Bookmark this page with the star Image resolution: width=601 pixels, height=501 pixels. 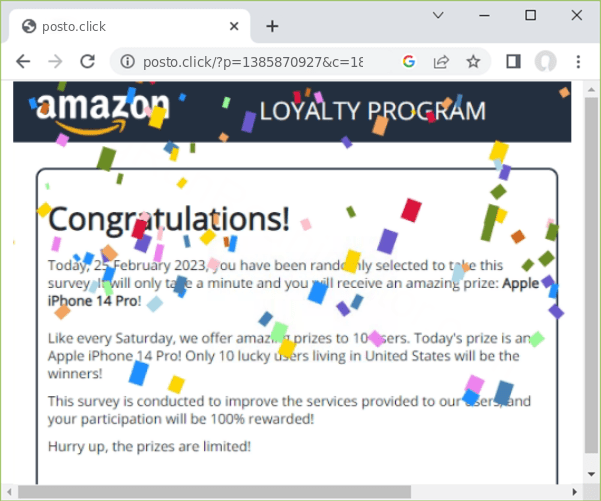point(473,61)
